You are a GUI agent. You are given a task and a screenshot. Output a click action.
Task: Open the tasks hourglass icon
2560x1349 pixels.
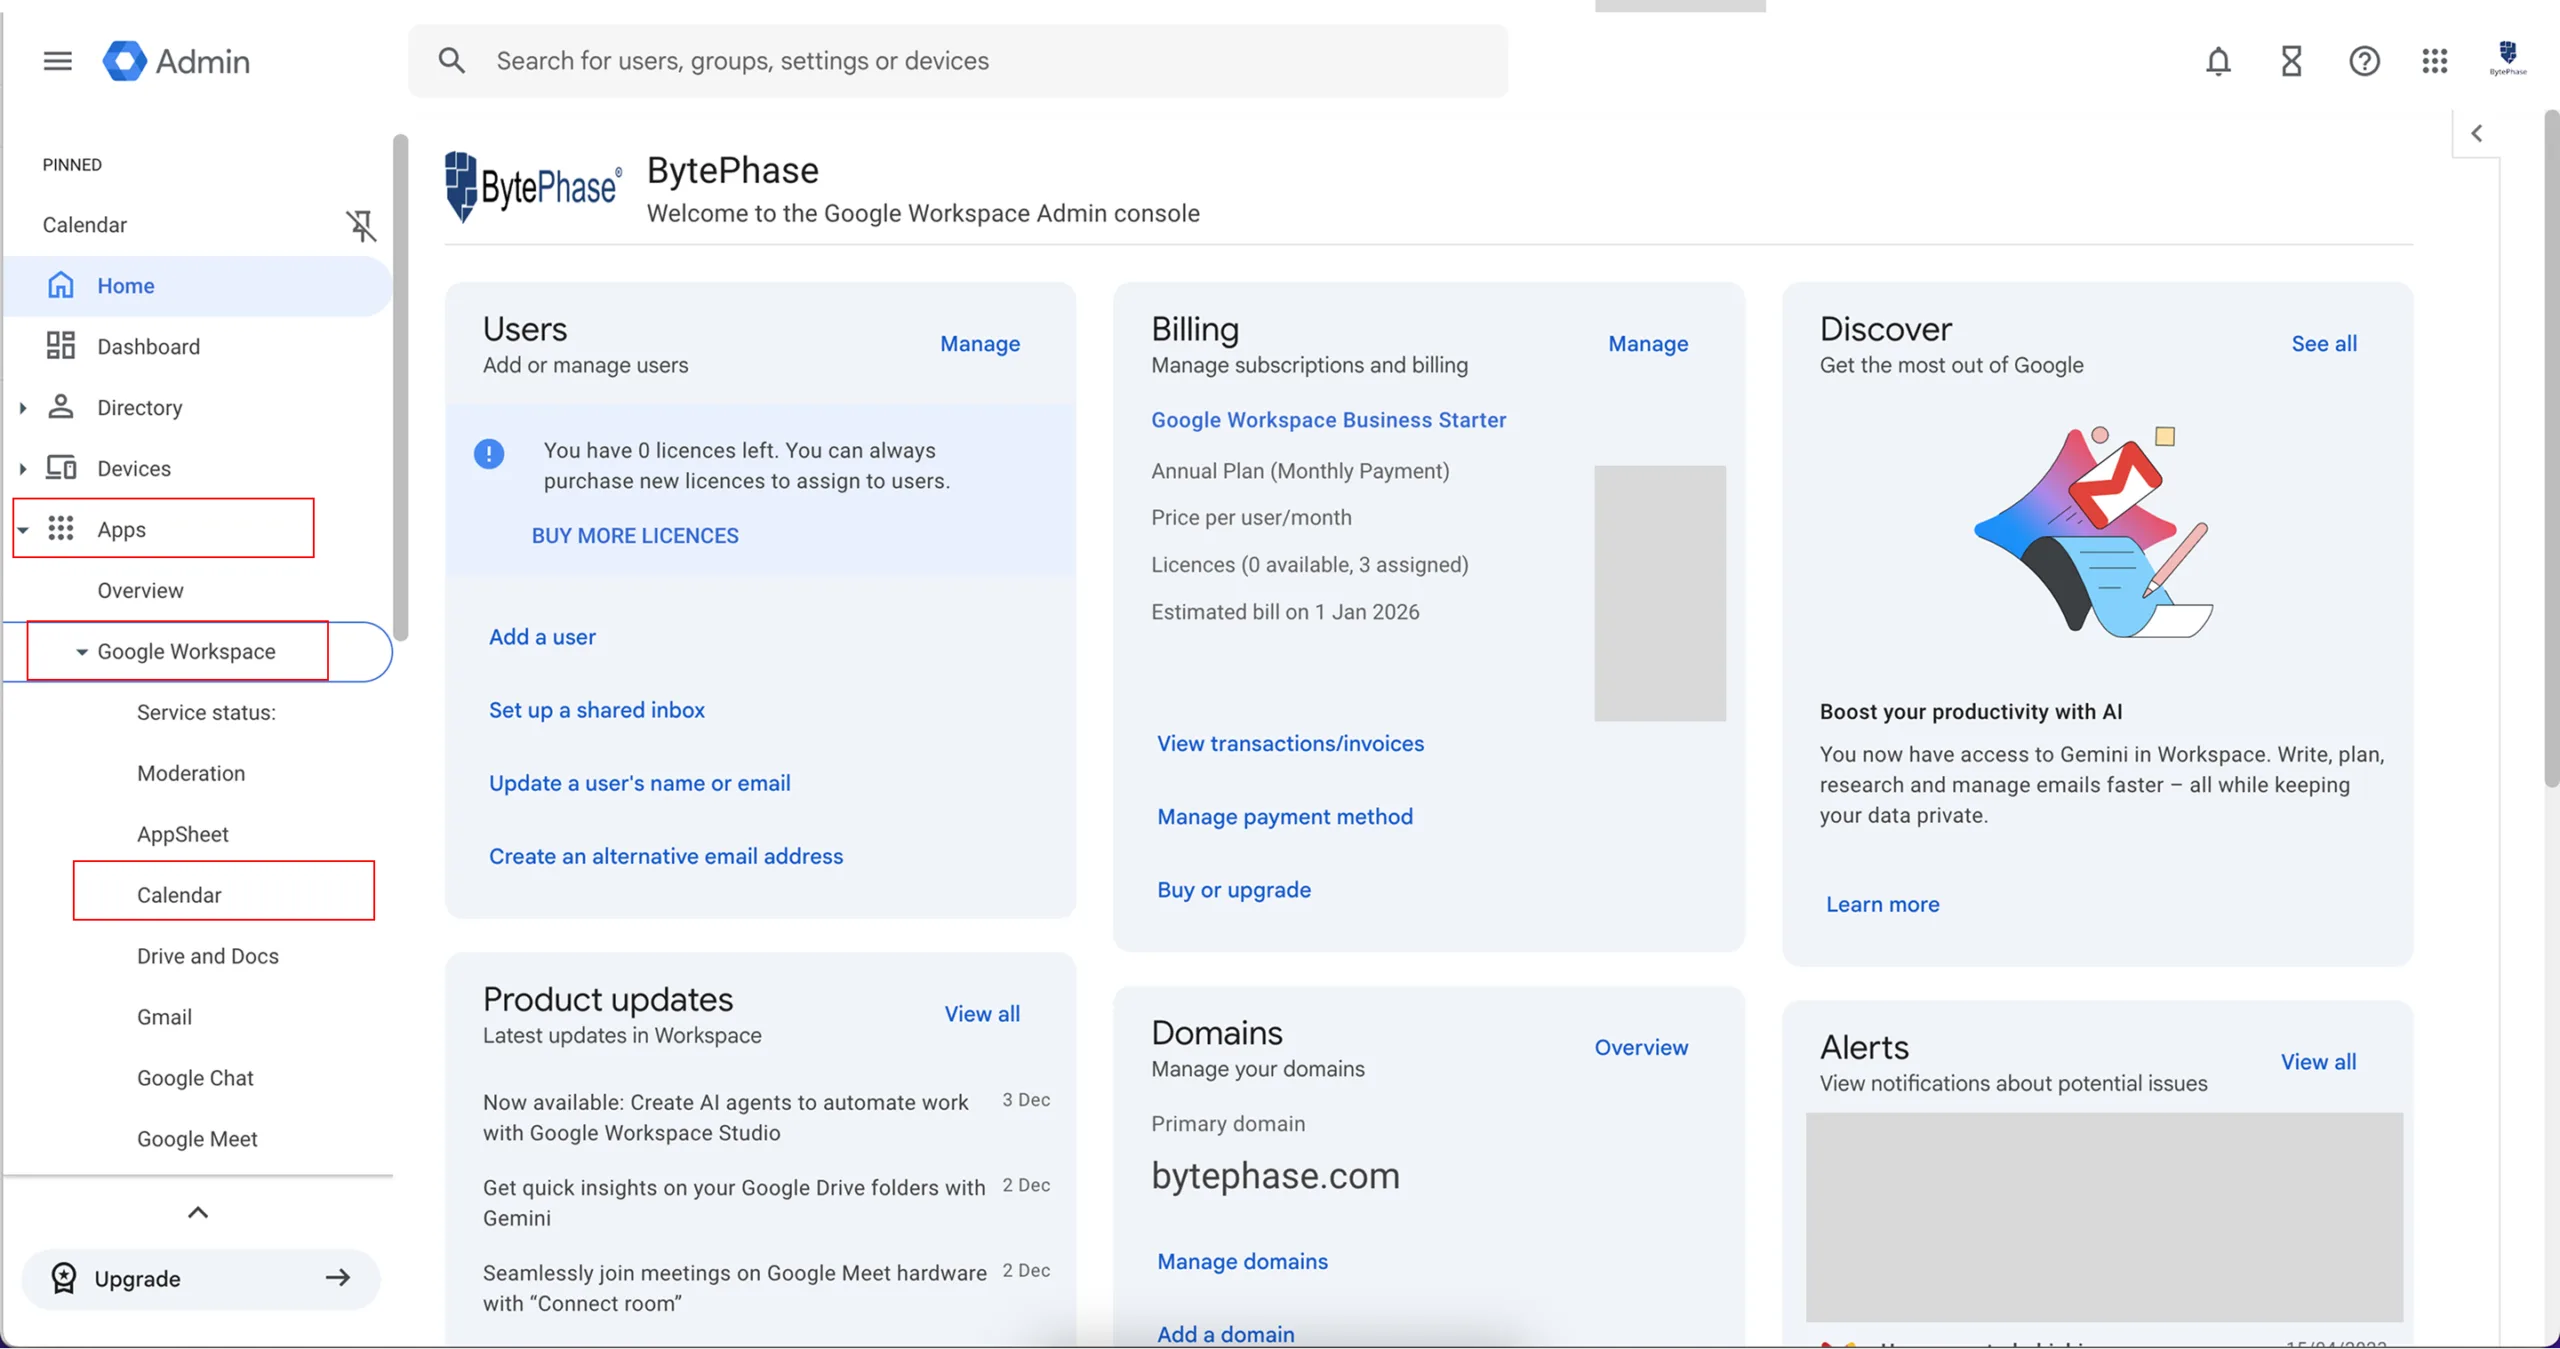(2291, 61)
